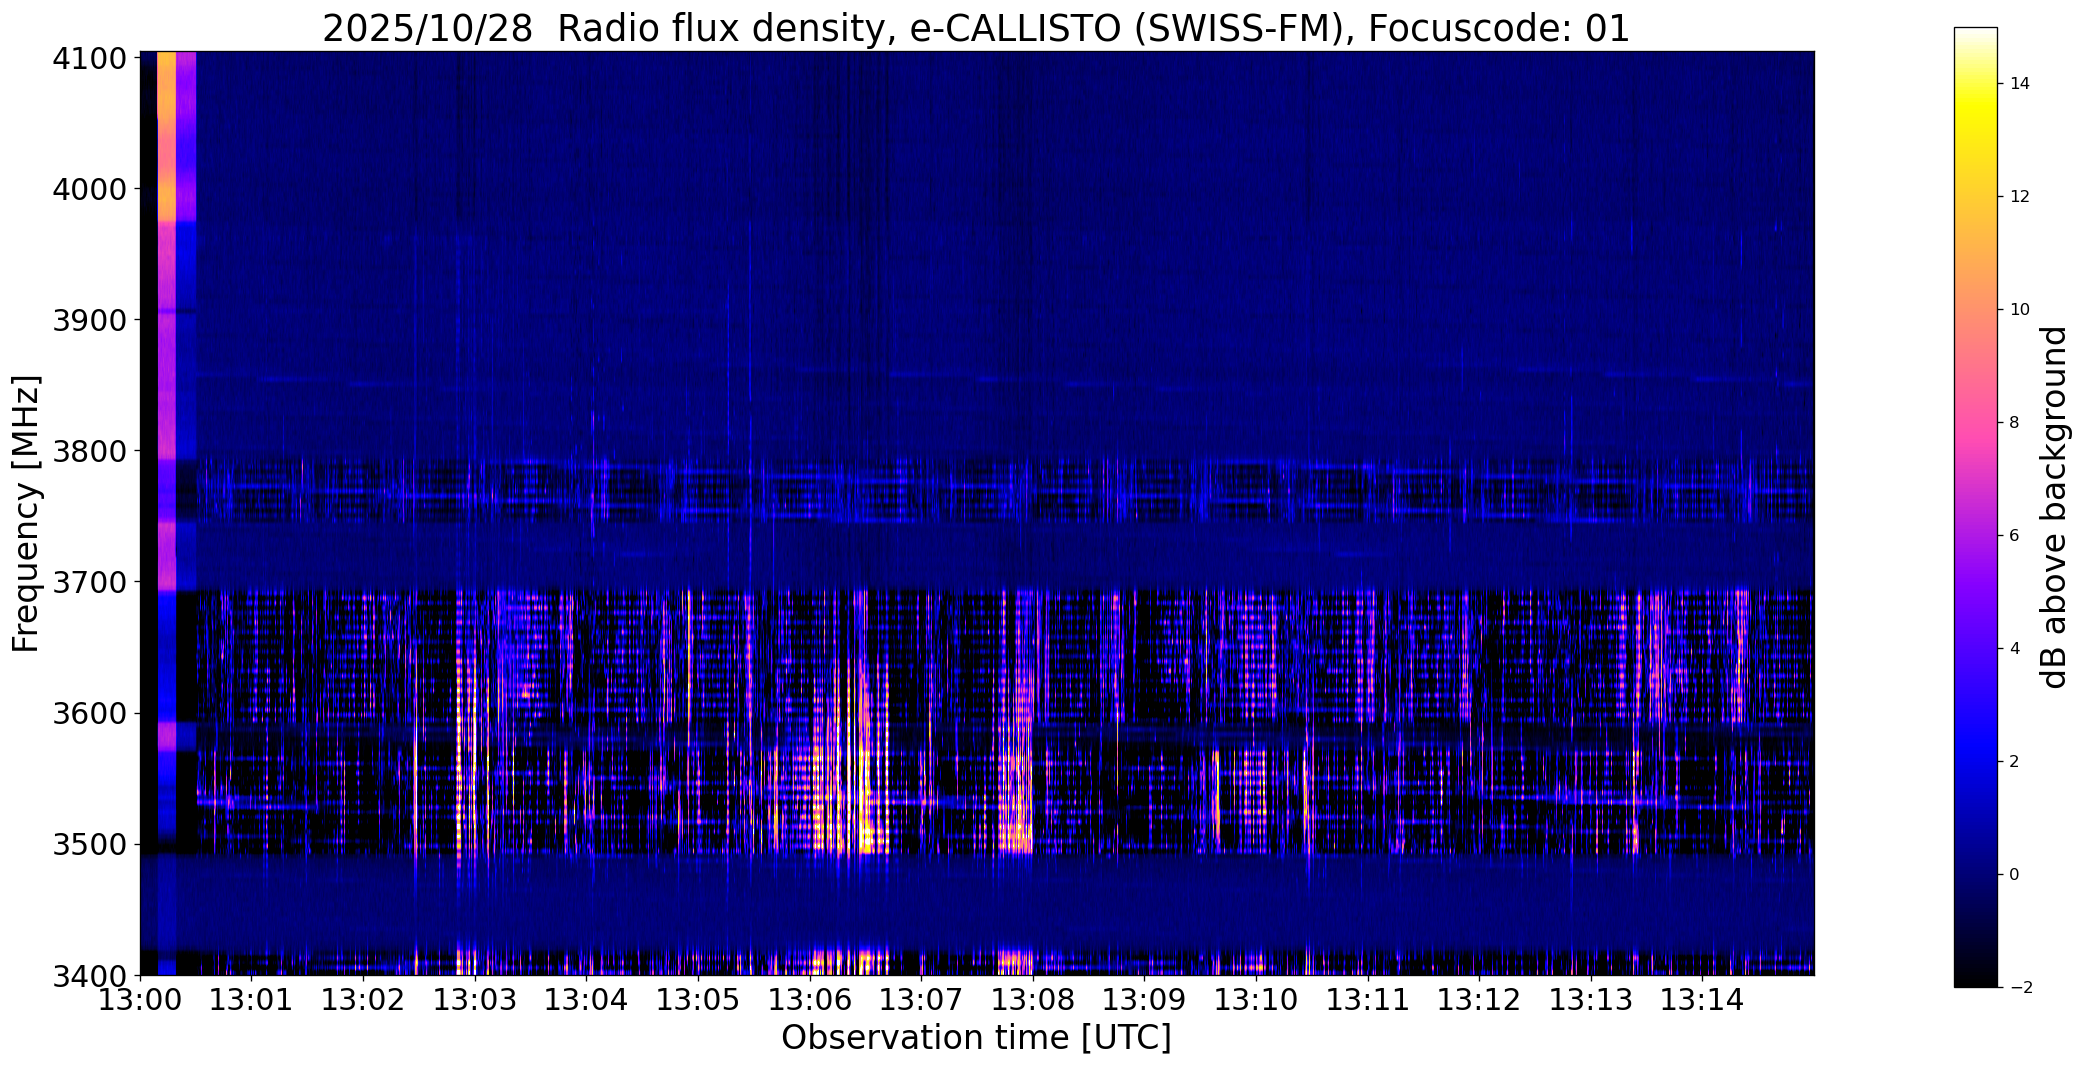
Task: Click the colorbar tick value −2
Action: [2019, 988]
